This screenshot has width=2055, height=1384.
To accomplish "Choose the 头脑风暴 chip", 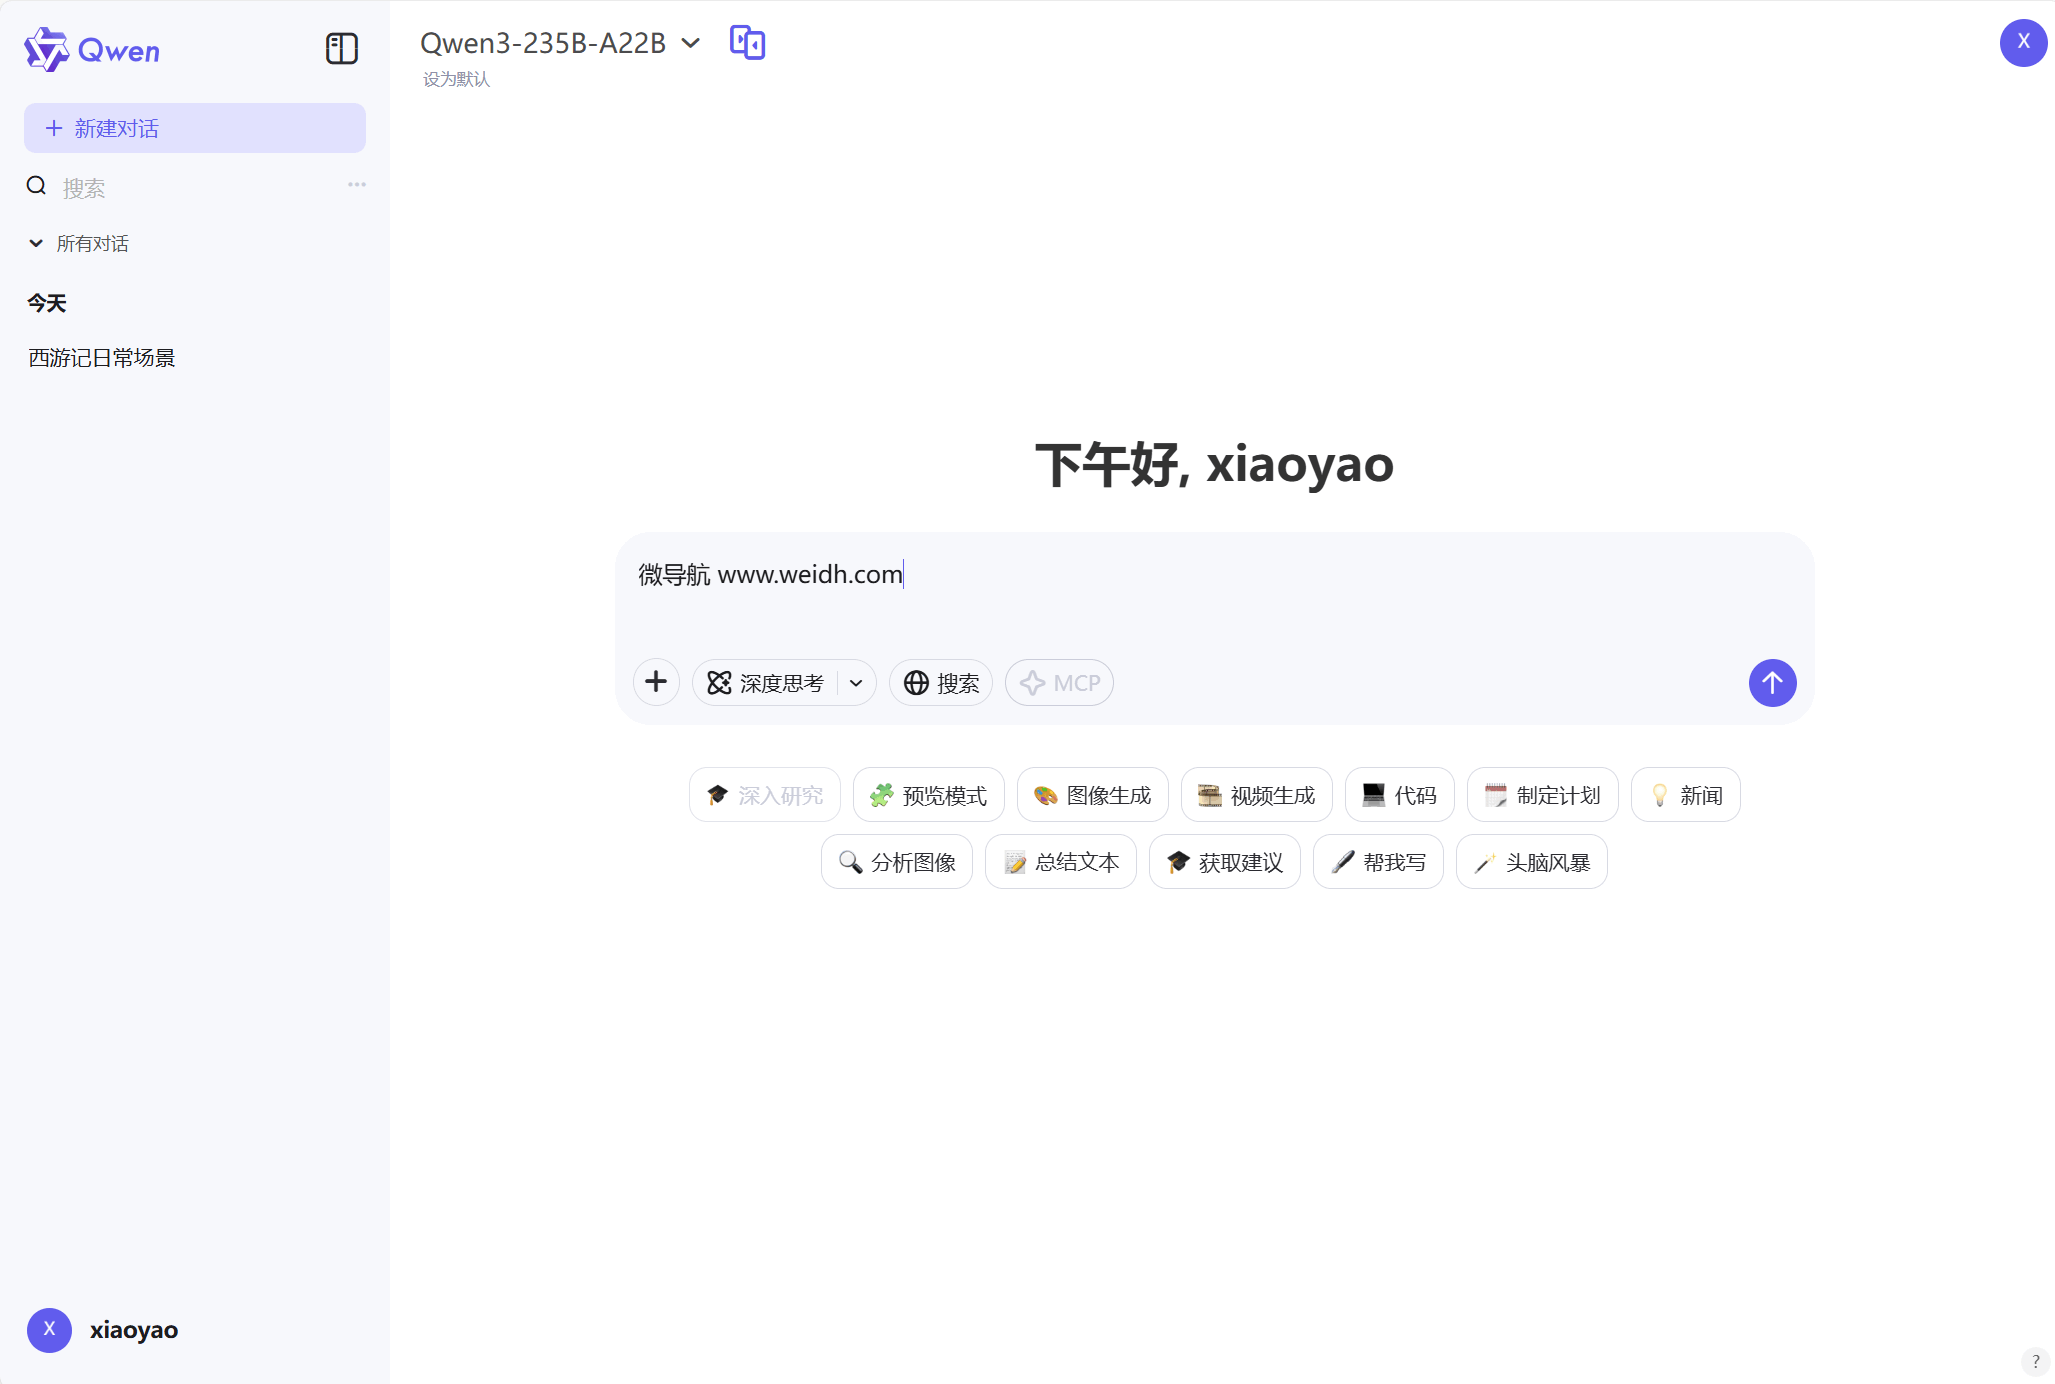I will point(1532,862).
